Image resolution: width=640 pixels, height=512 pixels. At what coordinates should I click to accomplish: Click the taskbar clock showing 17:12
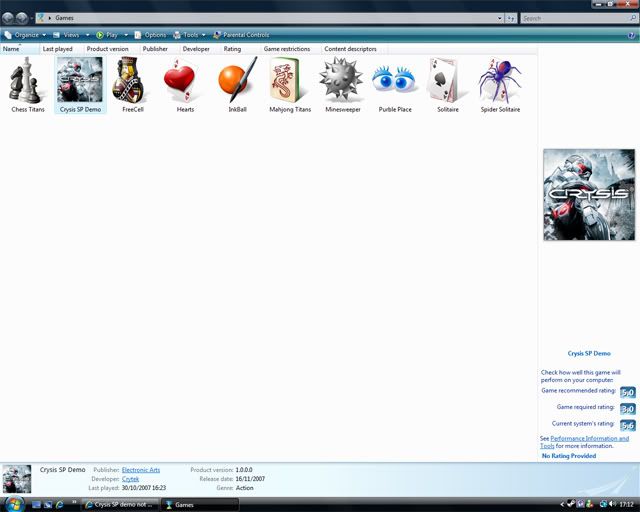tap(627, 505)
